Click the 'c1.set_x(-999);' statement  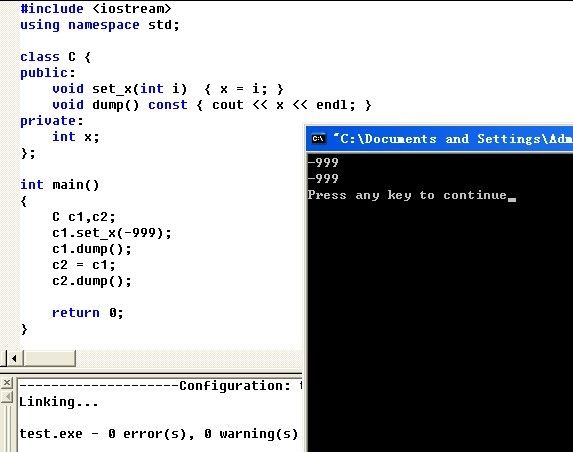tap(112, 233)
